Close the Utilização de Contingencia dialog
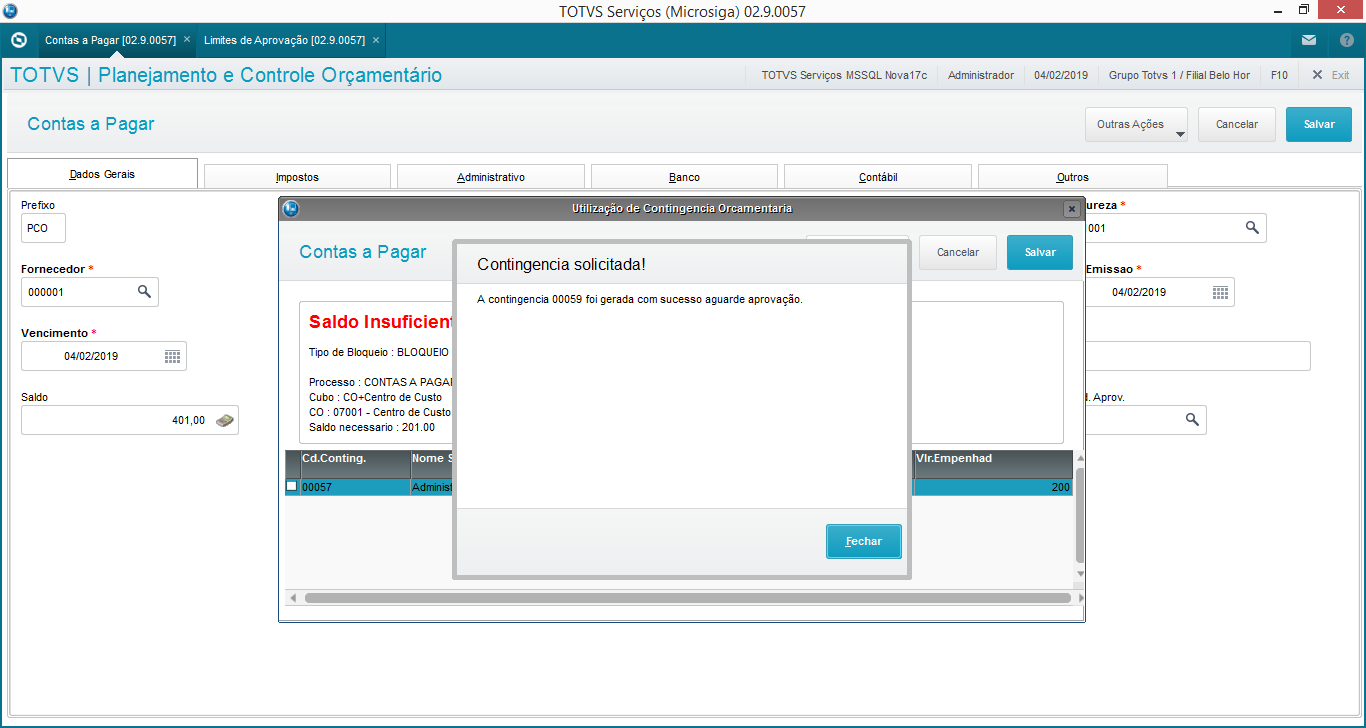Image resolution: width=1366 pixels, height=728 pixels. click(x=1071, y=209)
